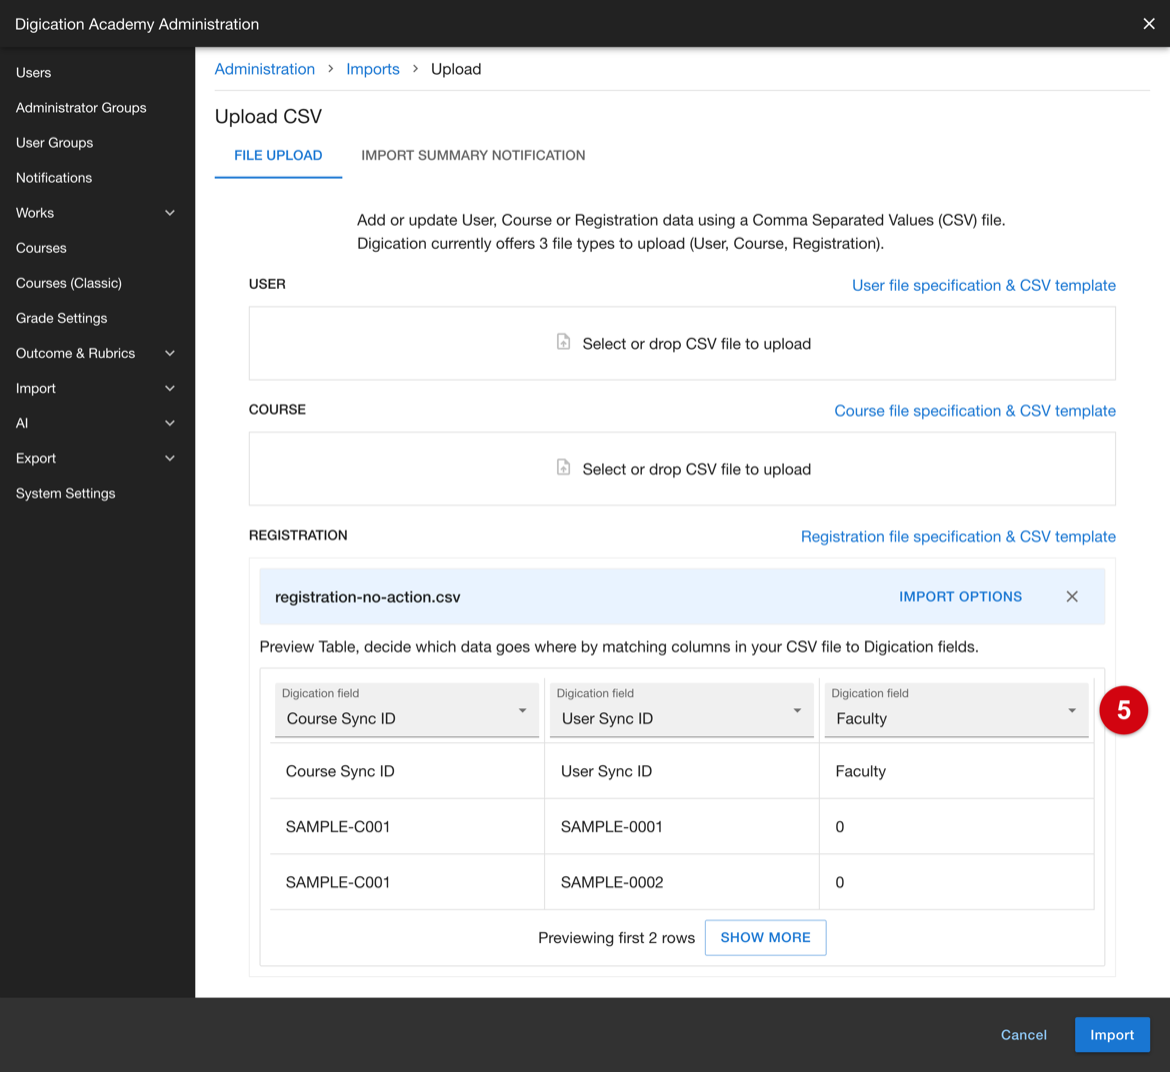
Task: Expand the AI sidebar menu
Action: coord(169,423)
